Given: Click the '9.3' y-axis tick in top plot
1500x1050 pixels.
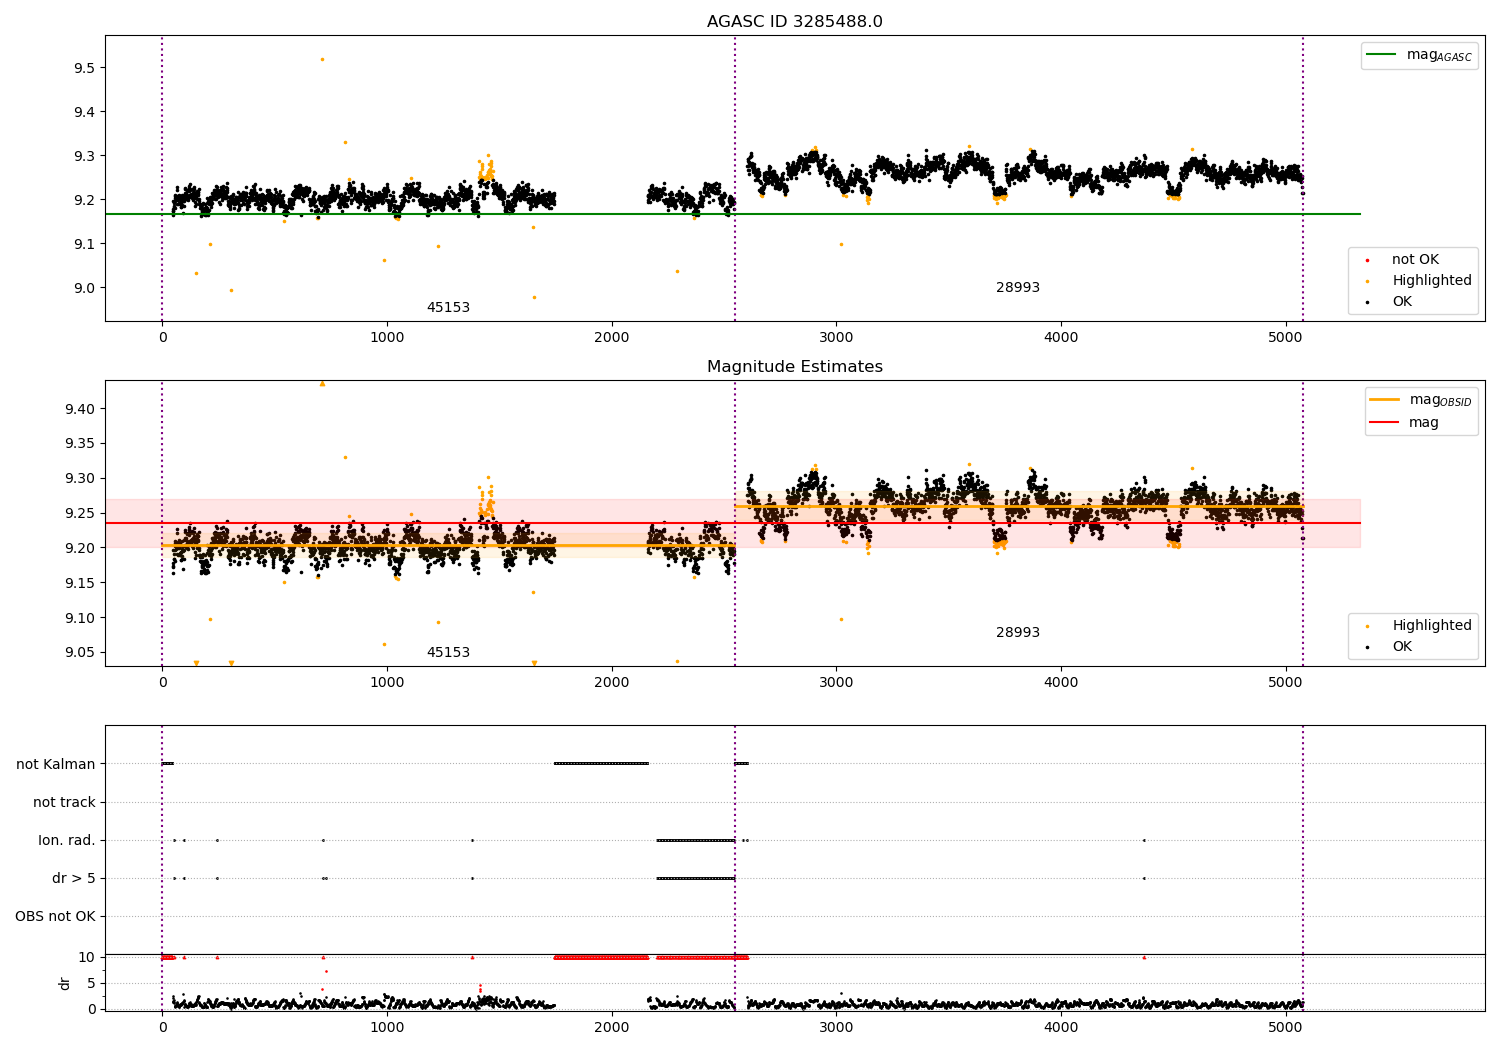Looking at the screenshot, I should coord(84,156).
